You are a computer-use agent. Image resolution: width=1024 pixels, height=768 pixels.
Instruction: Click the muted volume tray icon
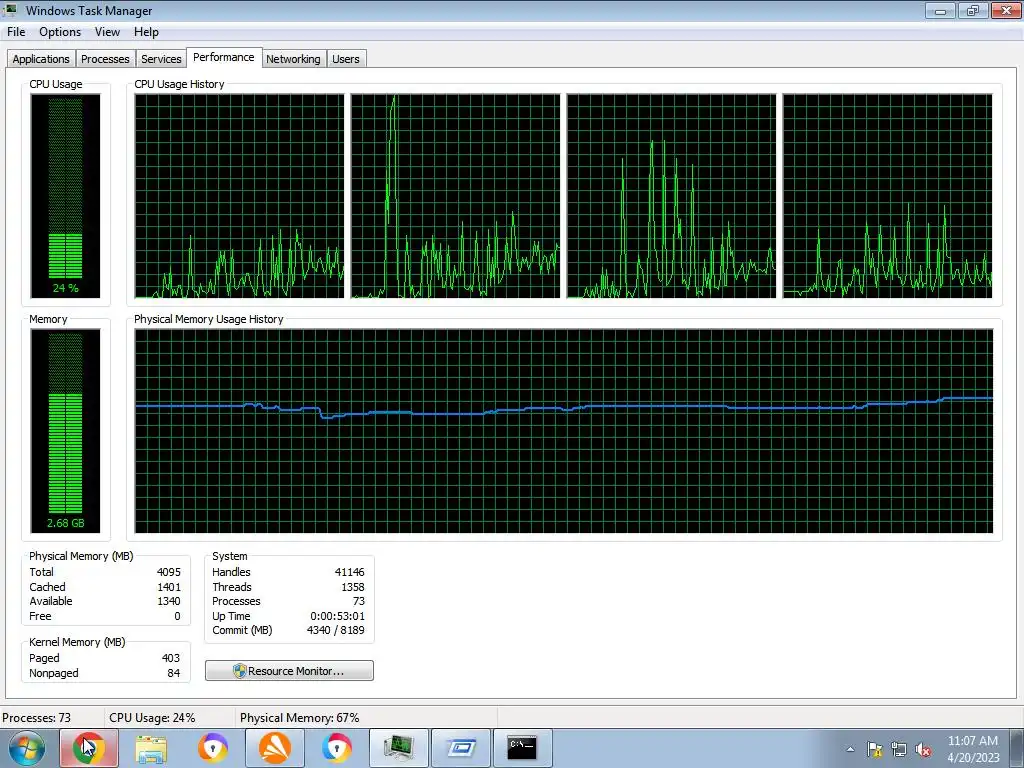tap(923, 749)
